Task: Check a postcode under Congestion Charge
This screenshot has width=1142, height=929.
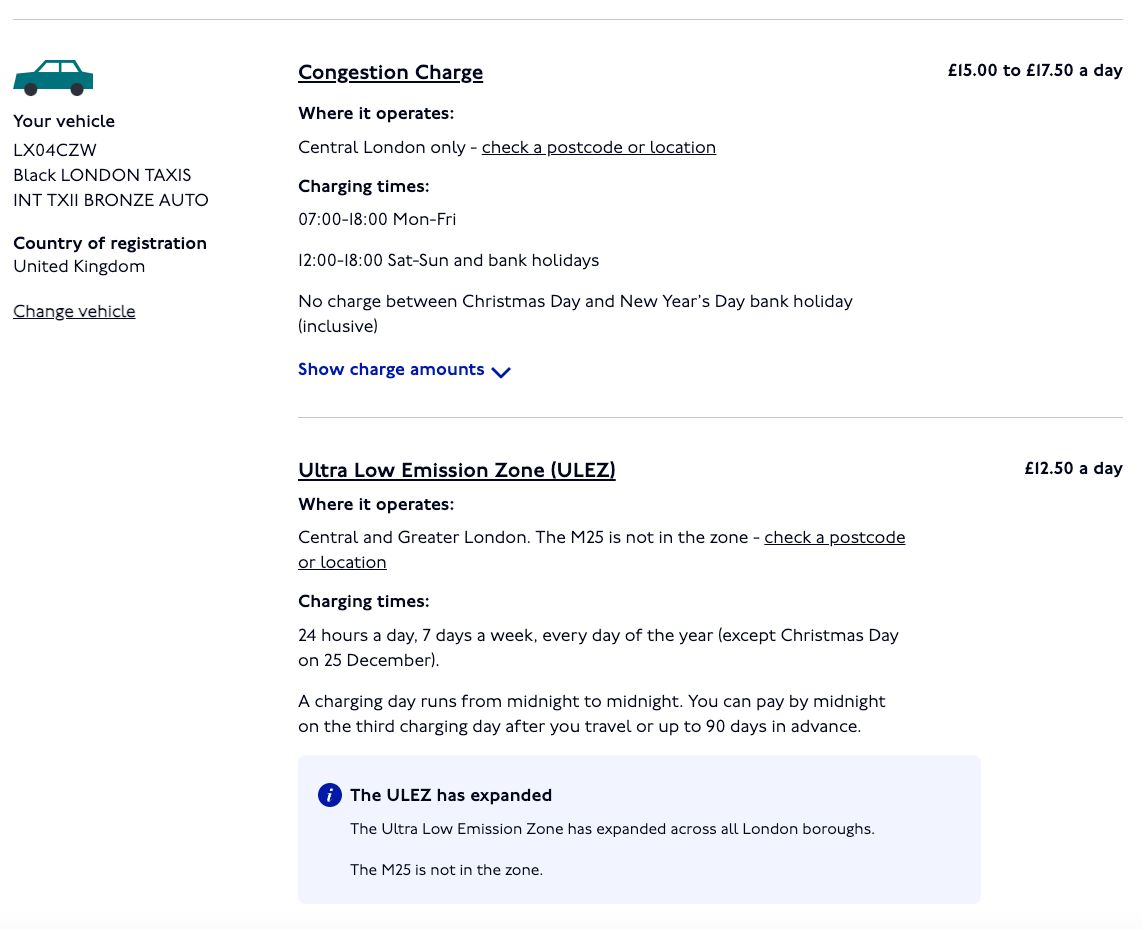Action: (x=598, y=148)
